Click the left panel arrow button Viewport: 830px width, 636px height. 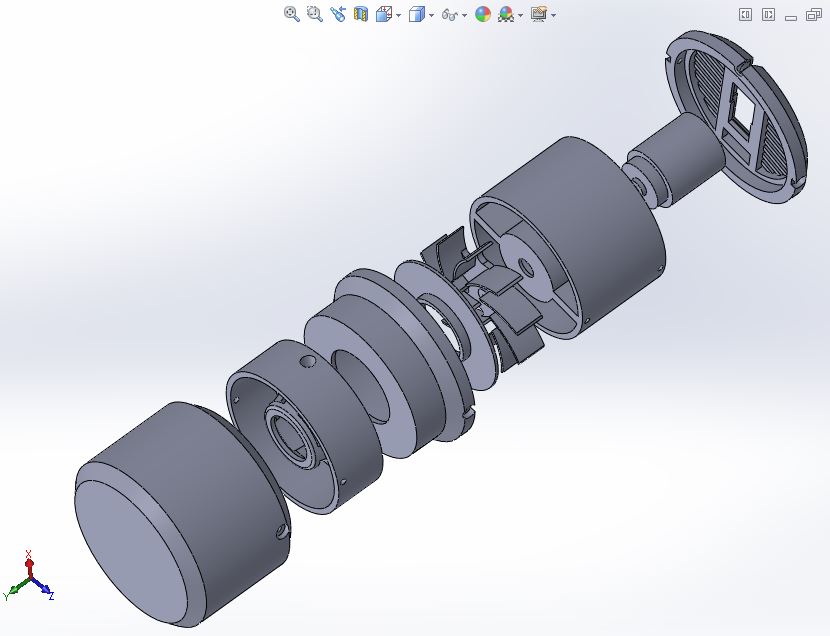745,14
